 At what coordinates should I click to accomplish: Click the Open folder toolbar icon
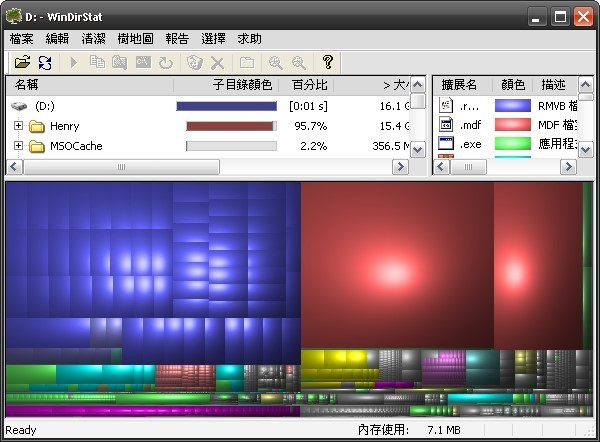pos(22,62)
